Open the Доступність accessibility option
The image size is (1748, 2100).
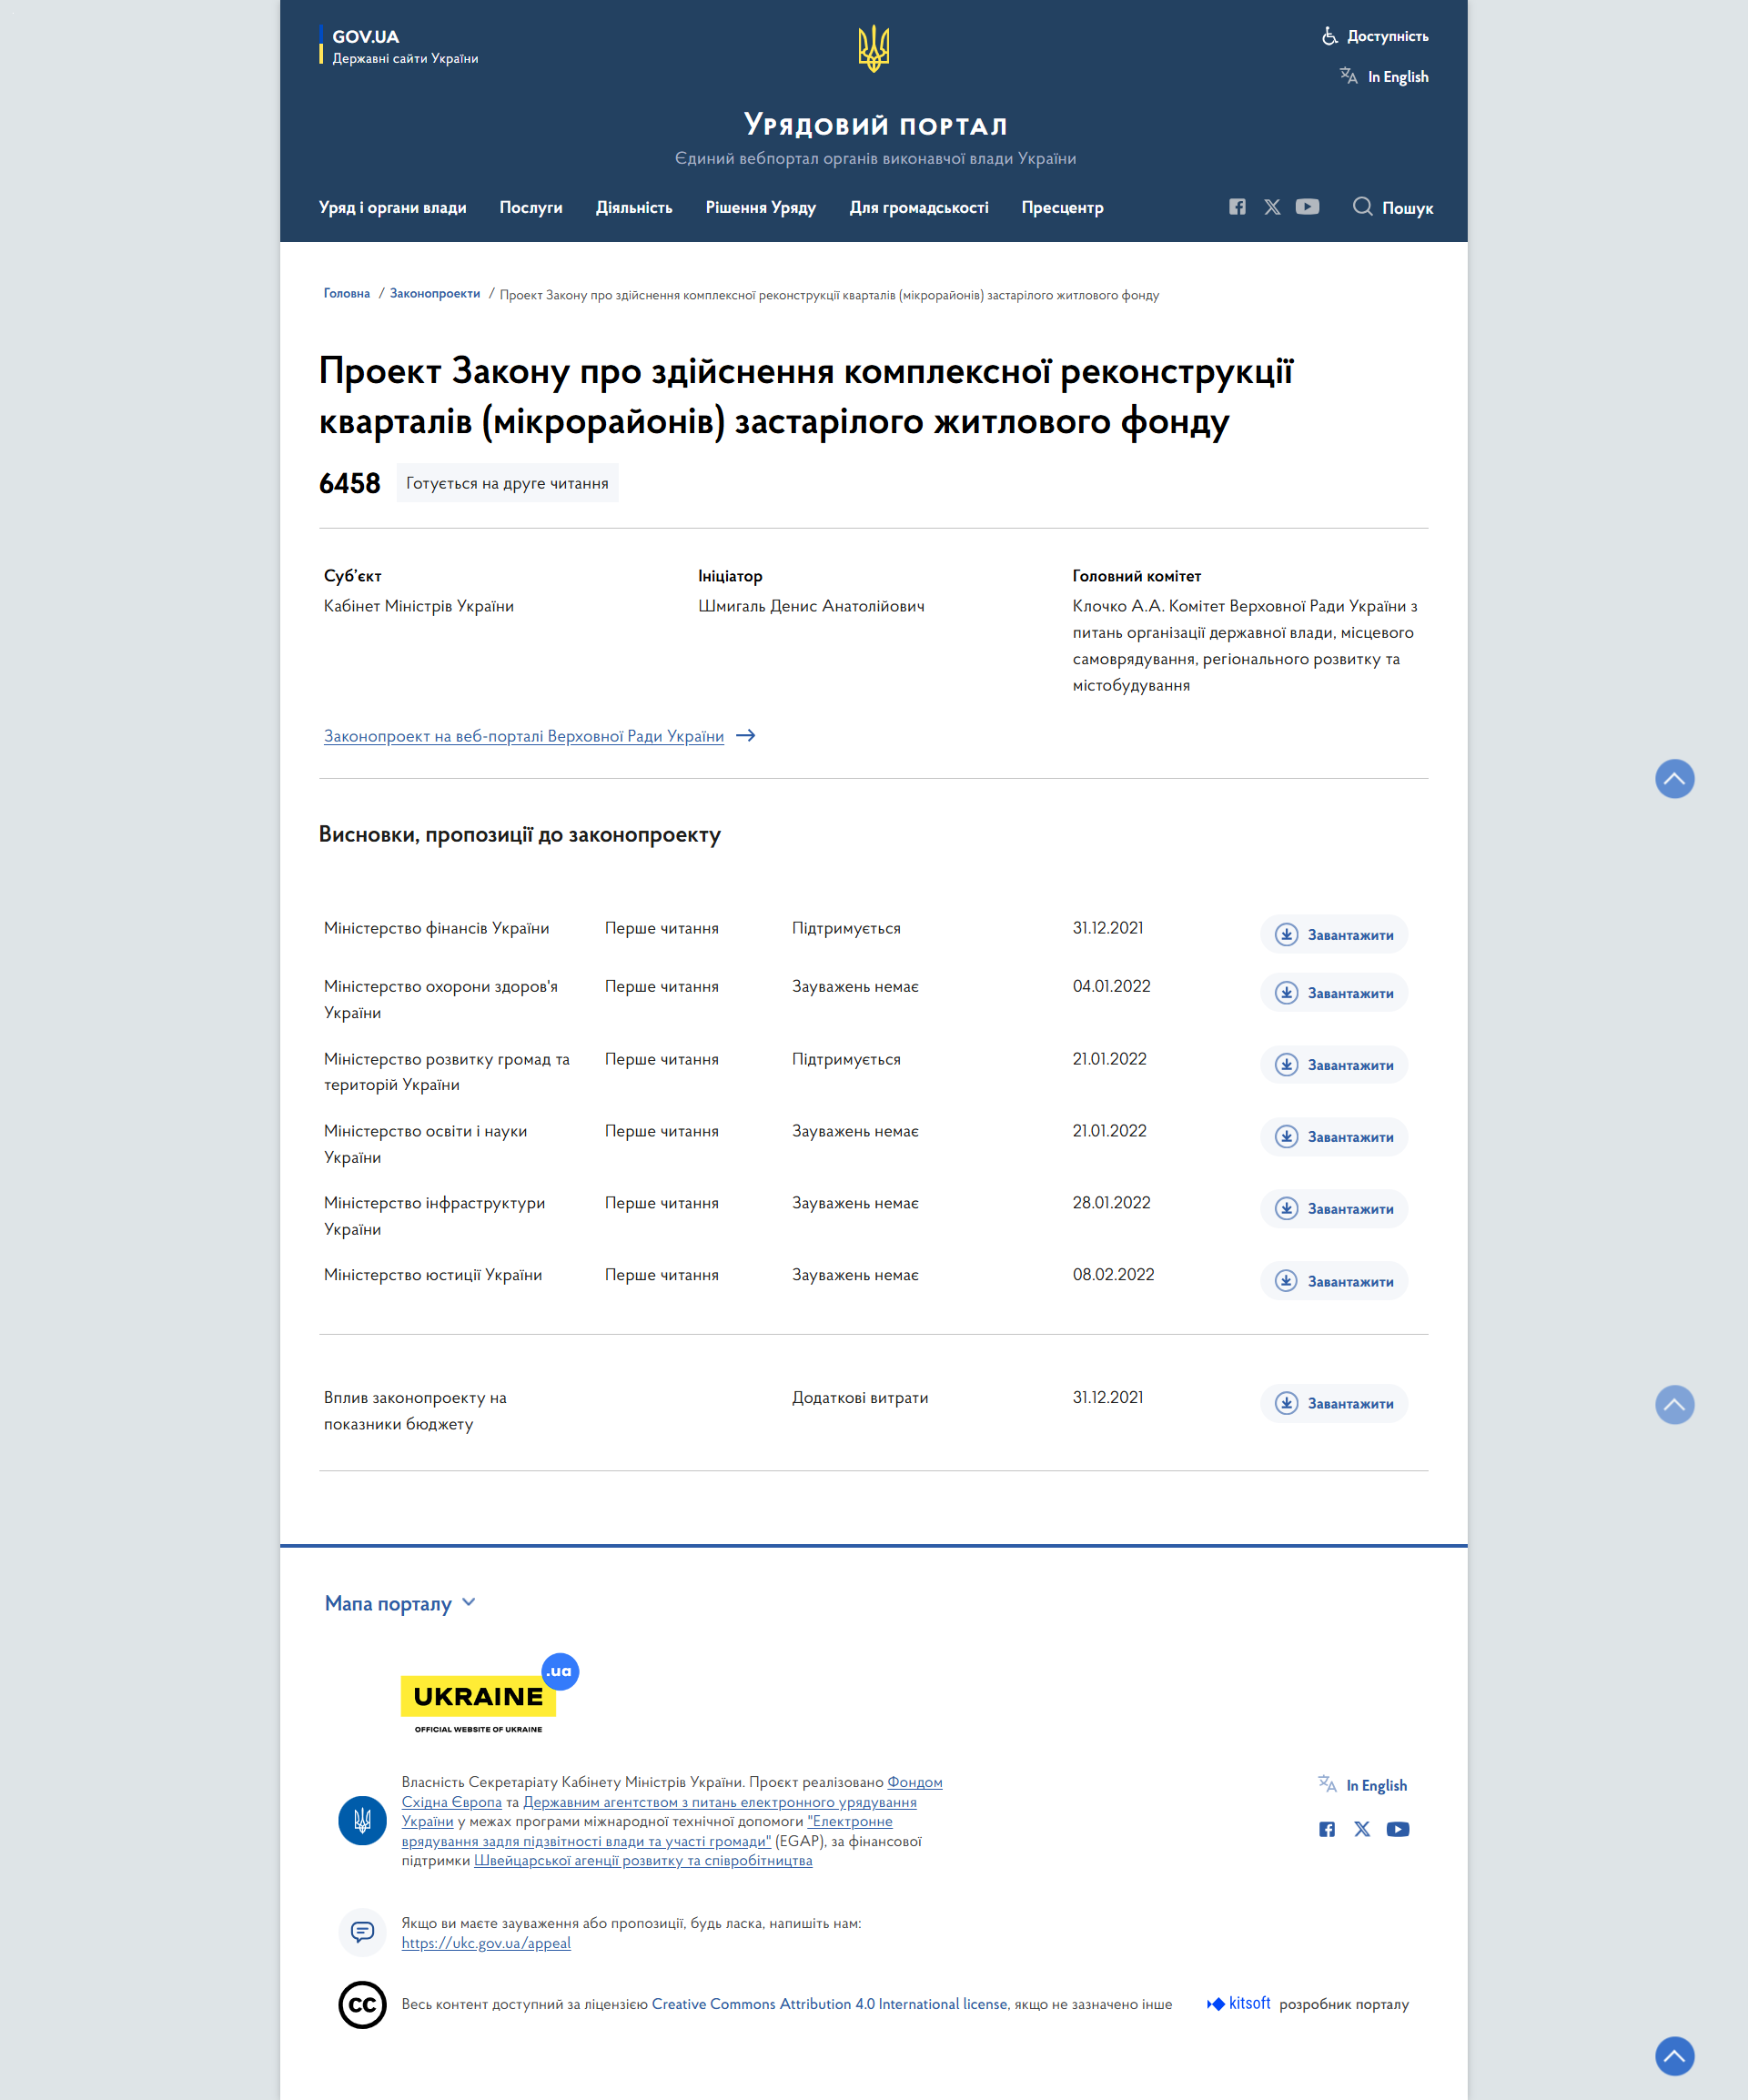(x=1375, y=36)
